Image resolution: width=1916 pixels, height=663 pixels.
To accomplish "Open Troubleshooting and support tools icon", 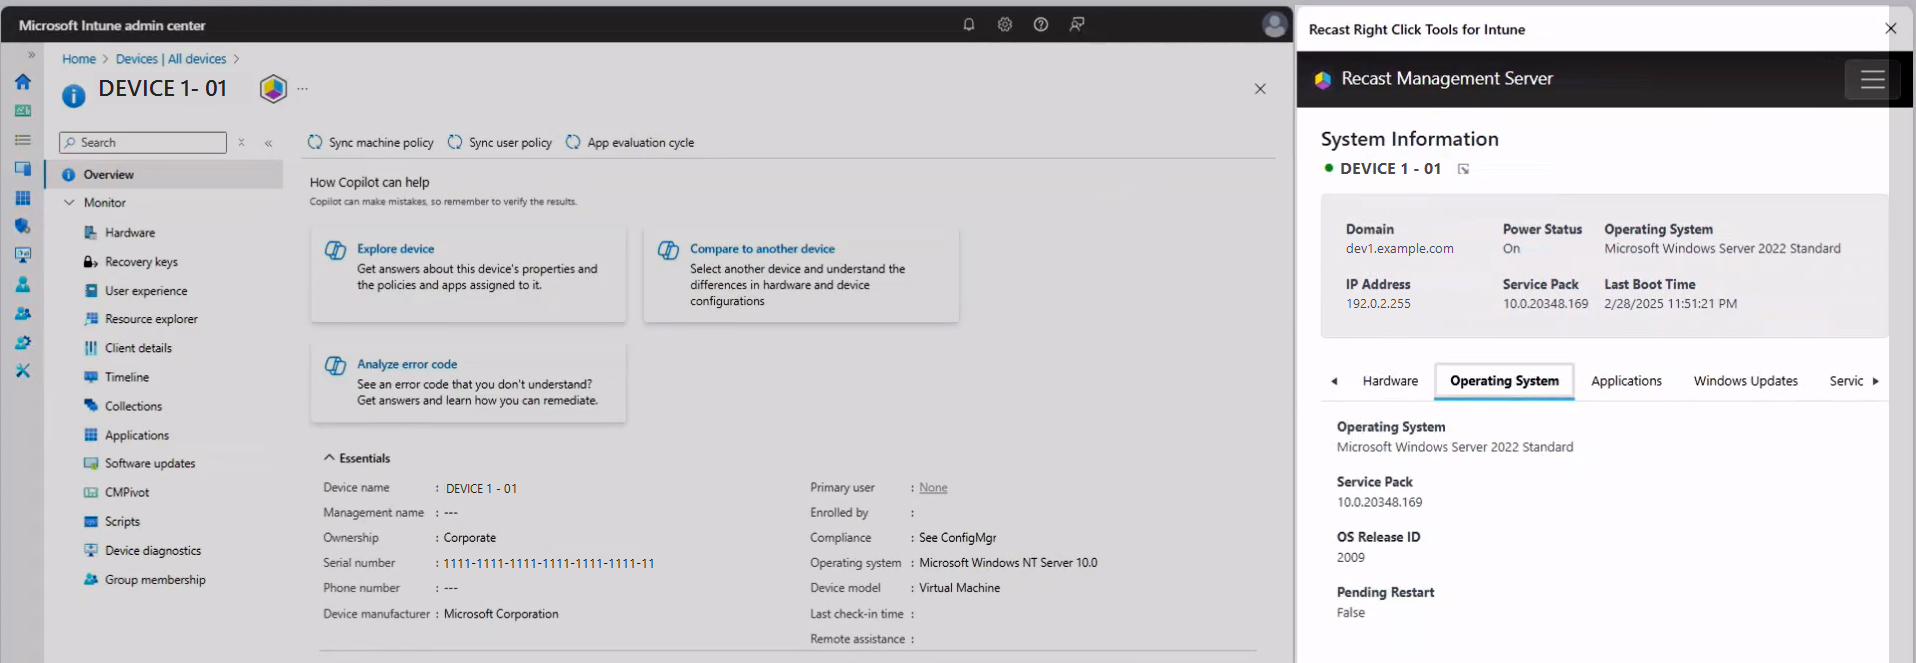I will [22, 371].
